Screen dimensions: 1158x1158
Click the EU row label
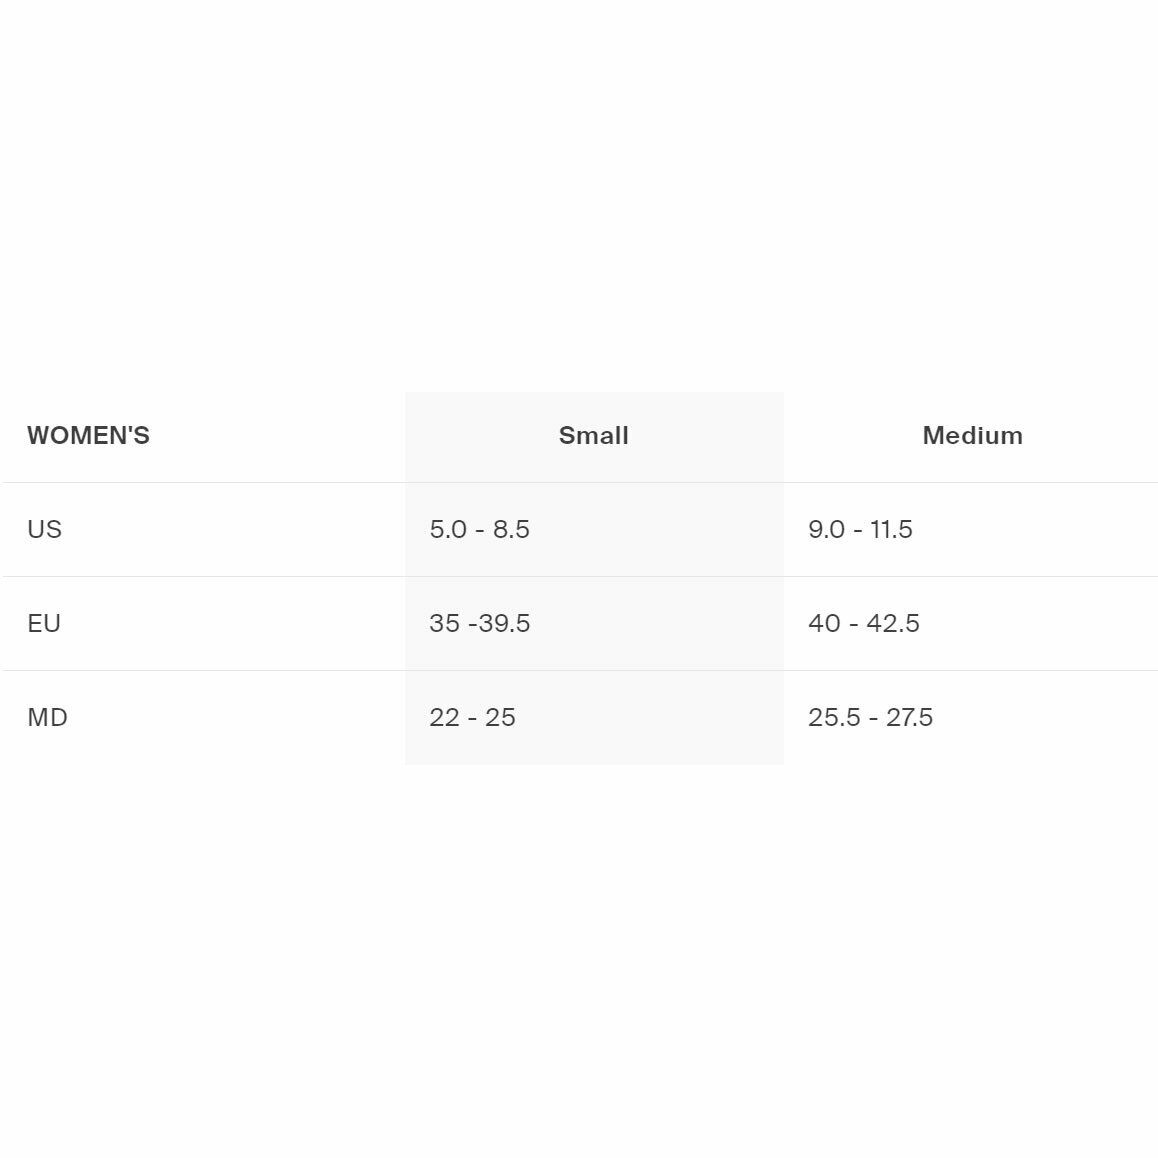tap(44, 623)
